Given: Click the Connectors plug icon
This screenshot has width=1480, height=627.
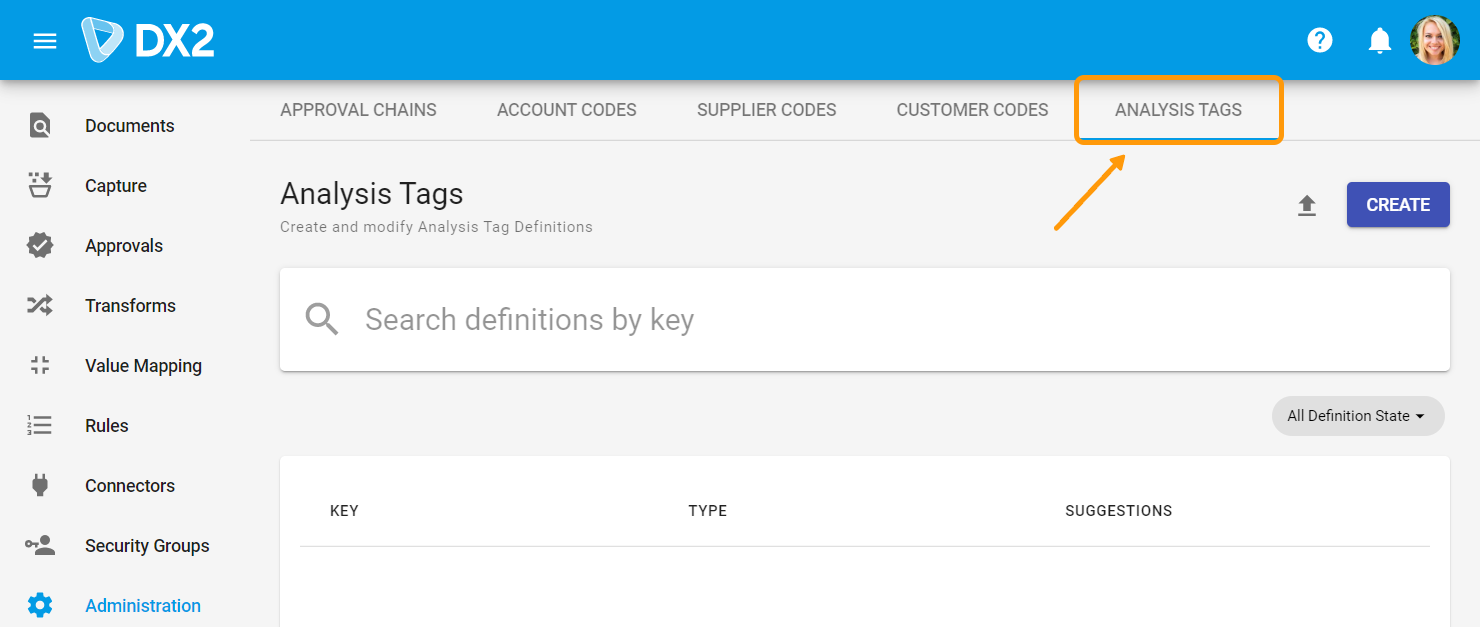Looking at the screenshot, I should (x=39, y=485).
